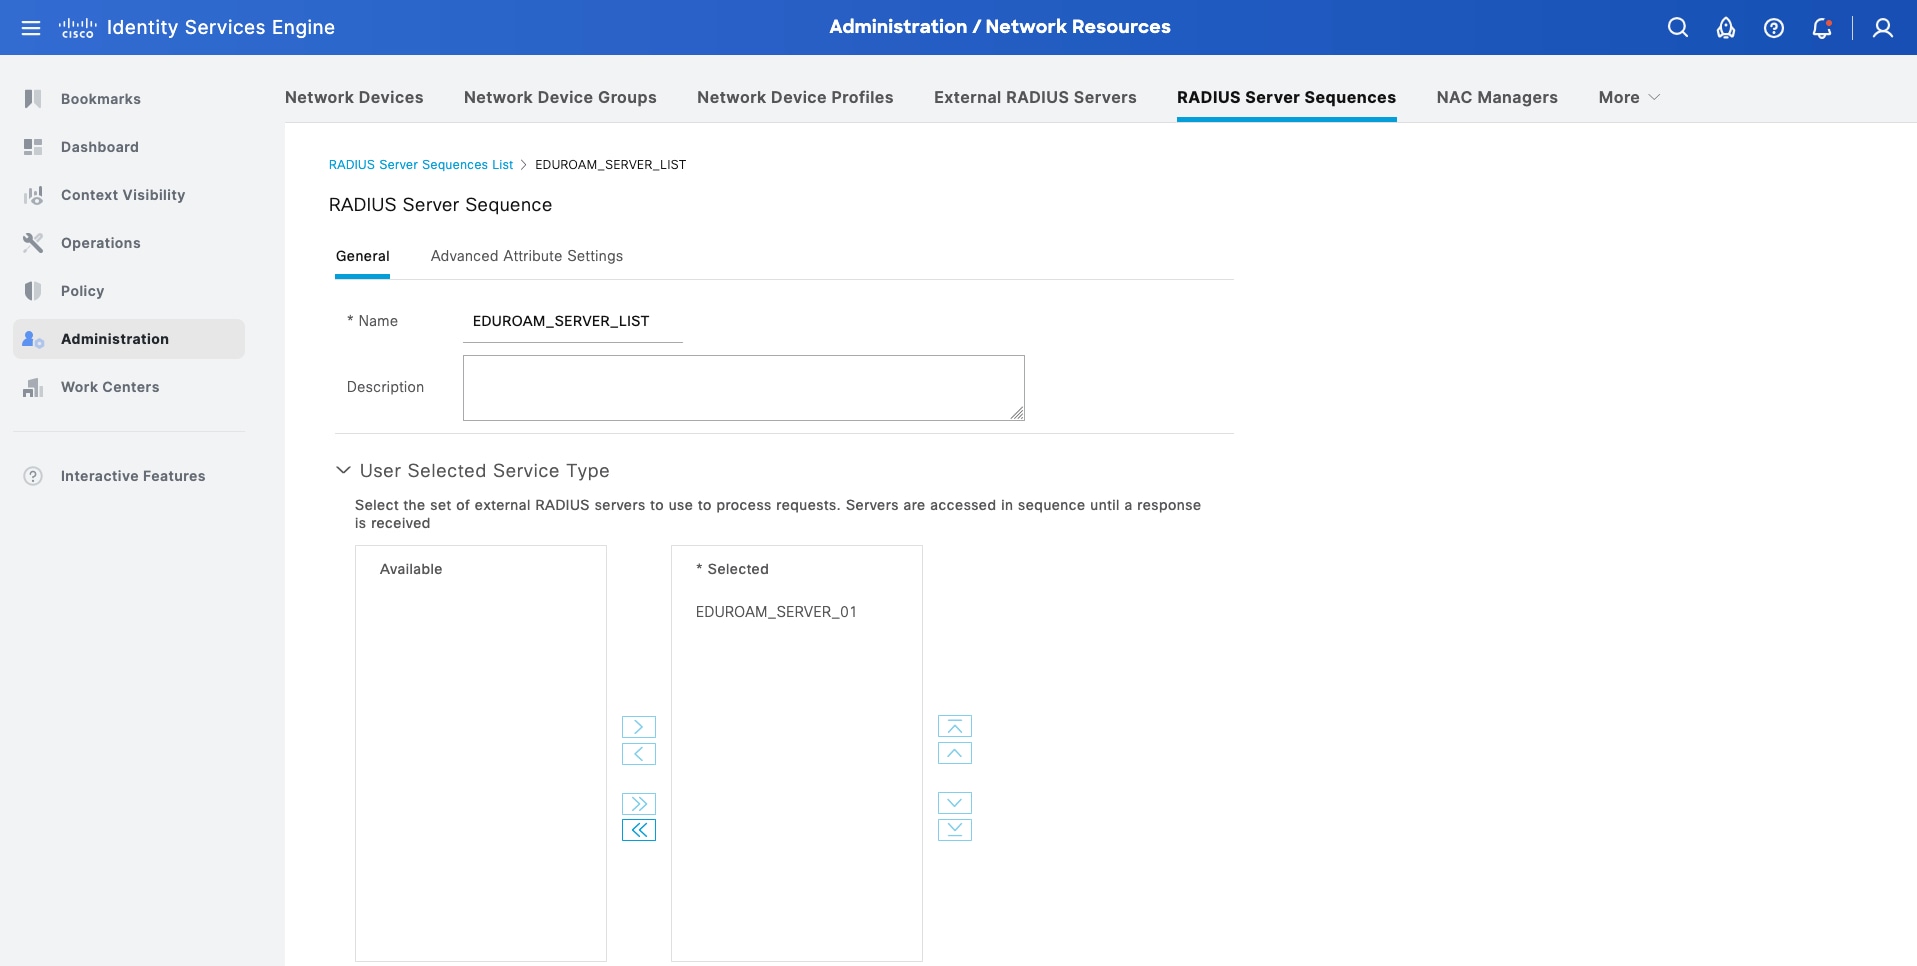Open the help question mark icon
The image size is (1917, 966).
click(x=1774, y=28)
